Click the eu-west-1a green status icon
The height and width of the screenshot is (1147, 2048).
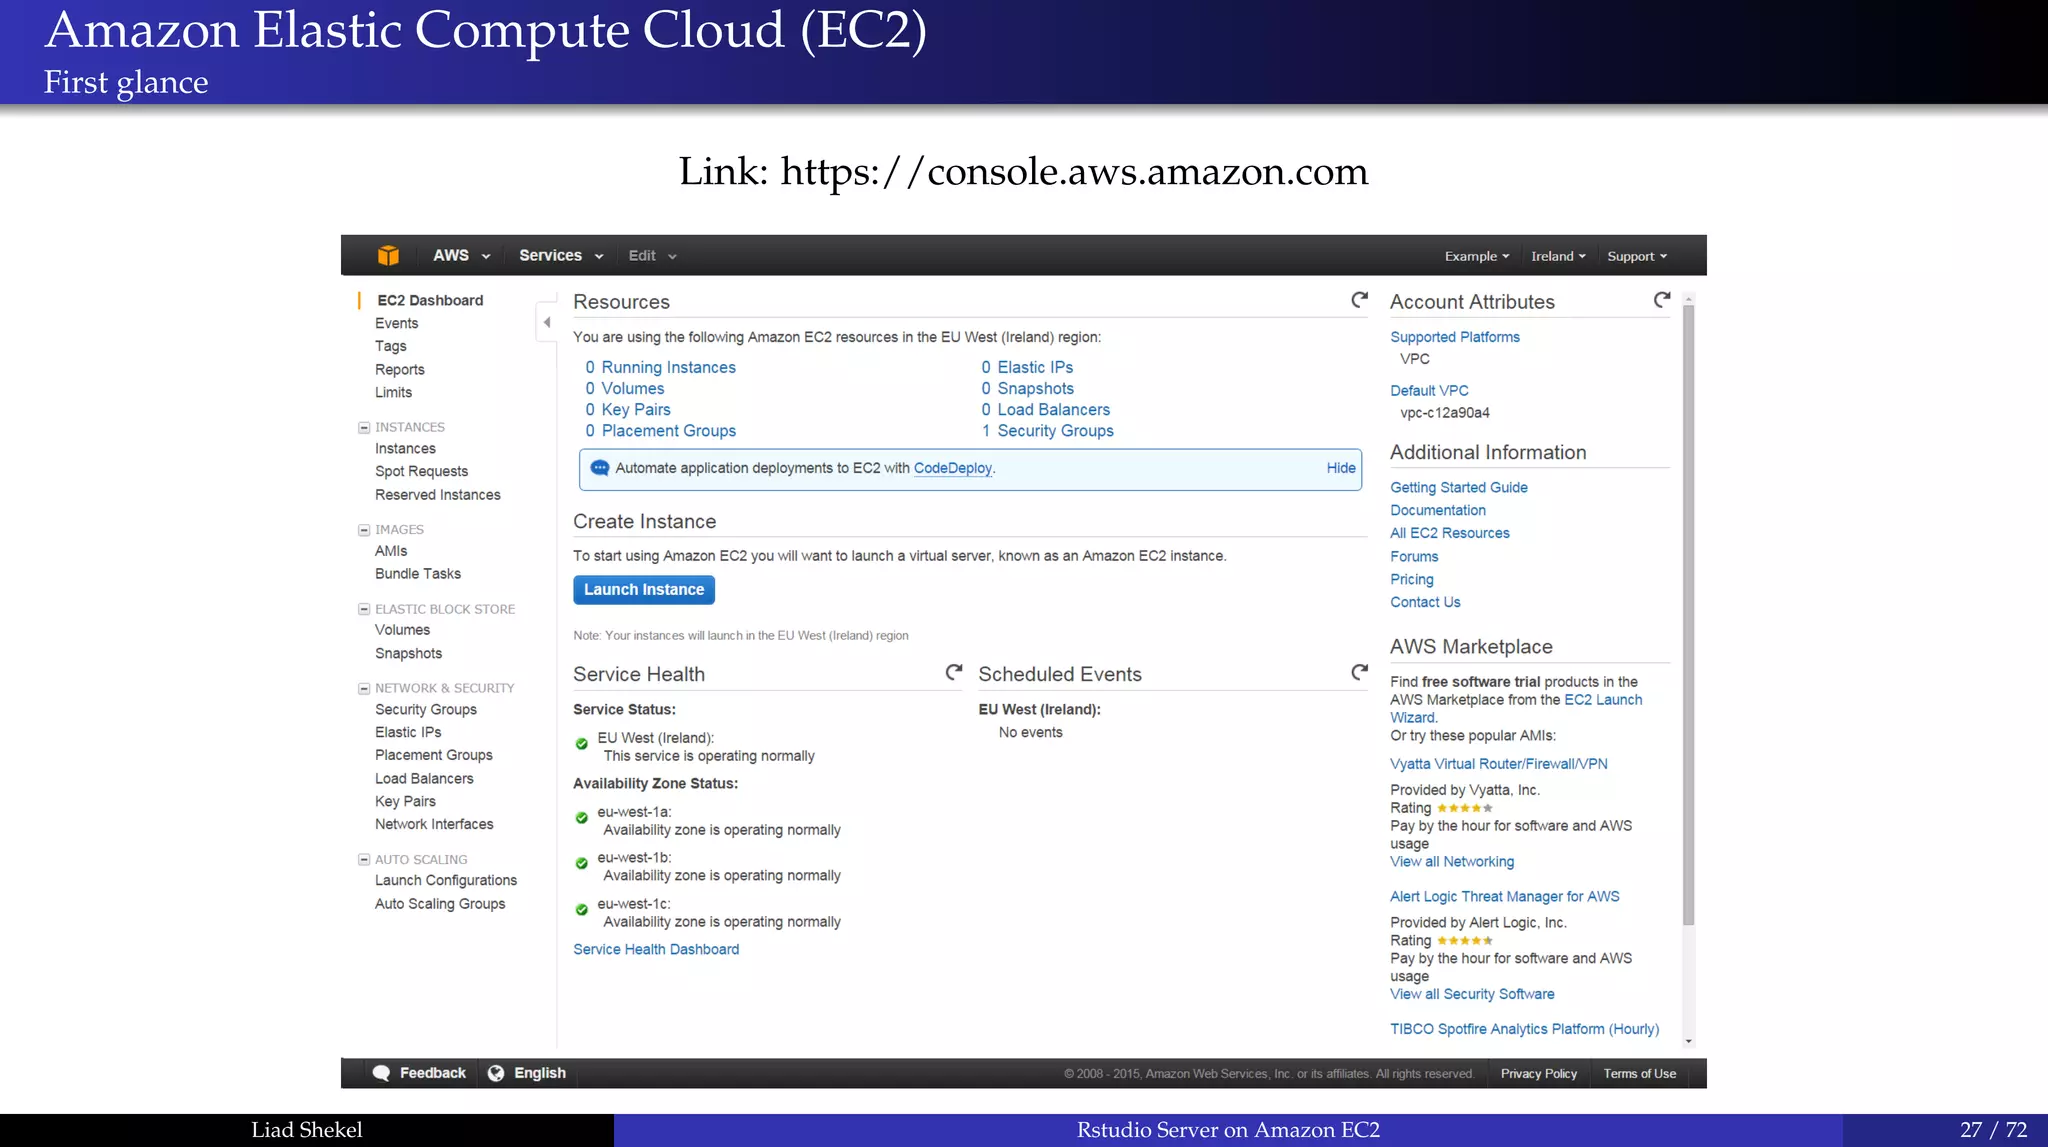pos(582,818)
